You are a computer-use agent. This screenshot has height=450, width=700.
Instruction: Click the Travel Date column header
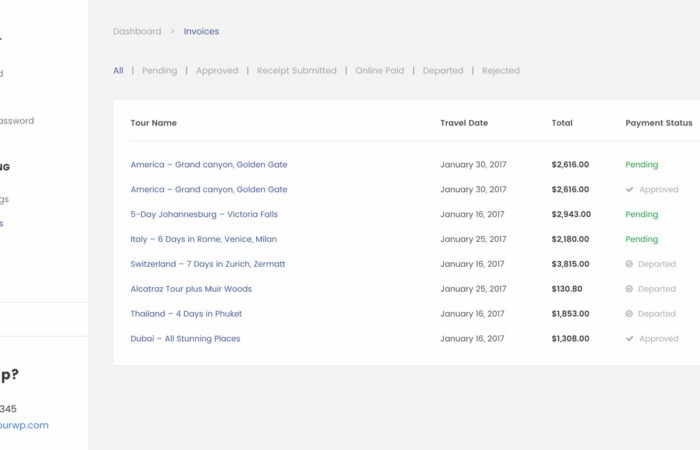(464, 123)
